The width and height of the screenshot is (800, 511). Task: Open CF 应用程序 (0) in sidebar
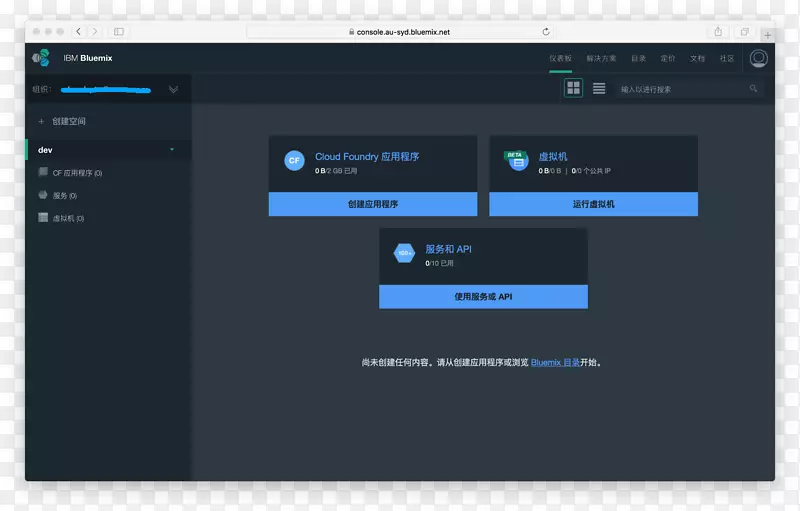tap(77, 173)
